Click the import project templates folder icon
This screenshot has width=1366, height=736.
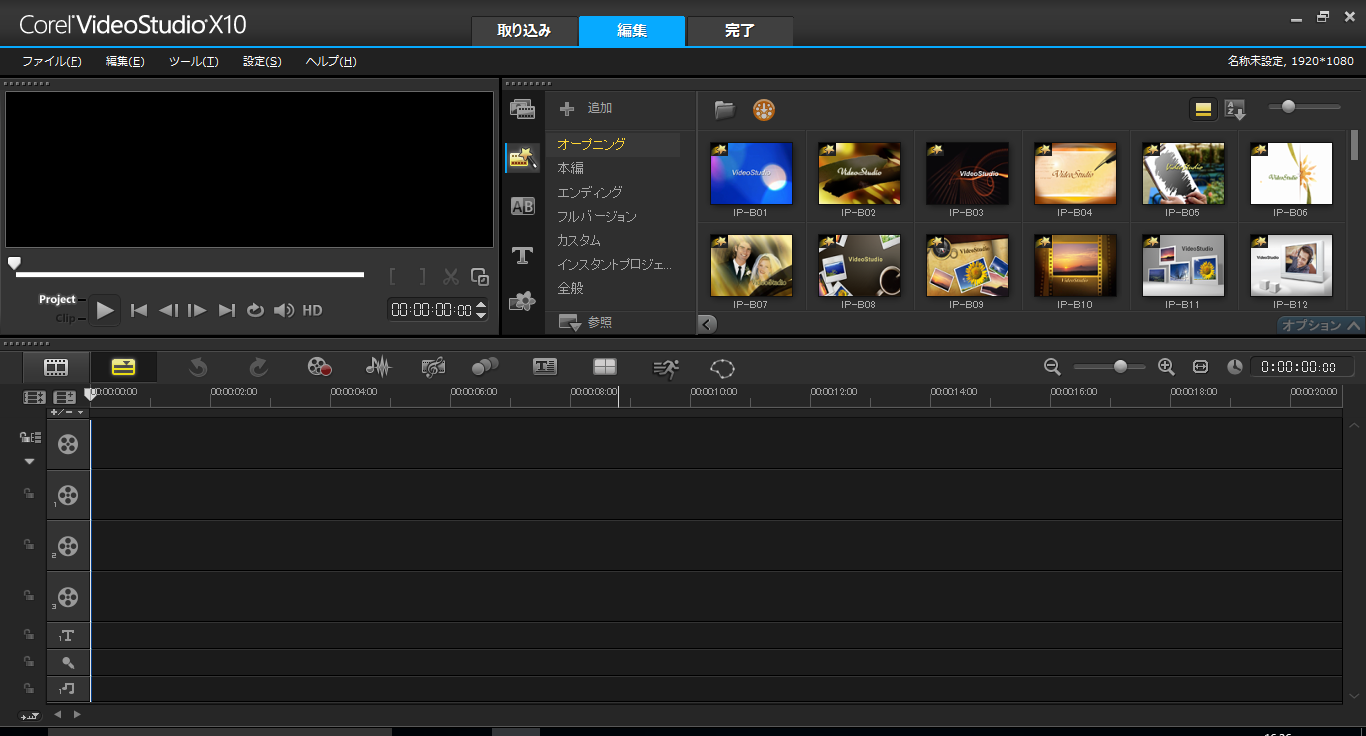tap(725, 109)
